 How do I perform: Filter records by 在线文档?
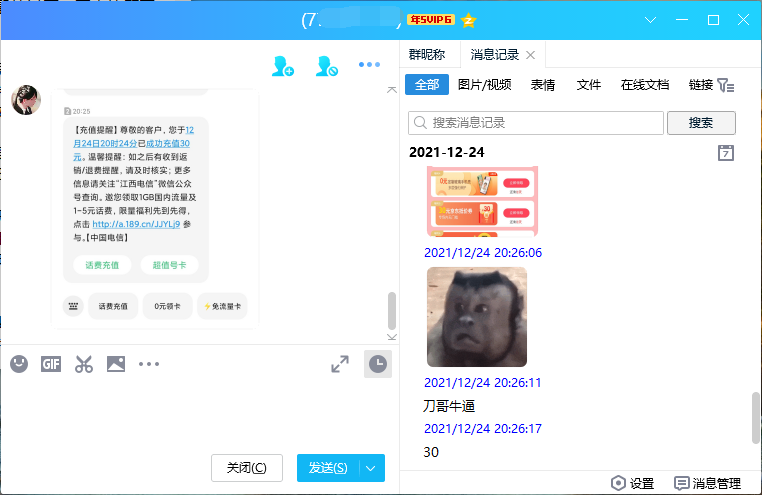(x=645, y=85)
